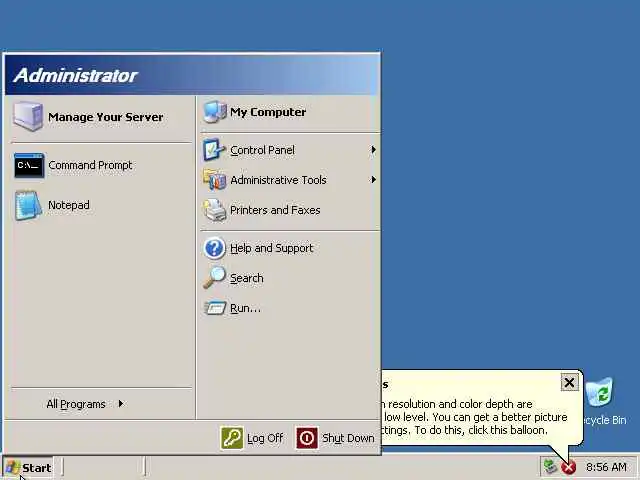Viewport: 640px width, 480px height.
Task: Launch Command Prompt from its black icon
Action: click(29, 165)
